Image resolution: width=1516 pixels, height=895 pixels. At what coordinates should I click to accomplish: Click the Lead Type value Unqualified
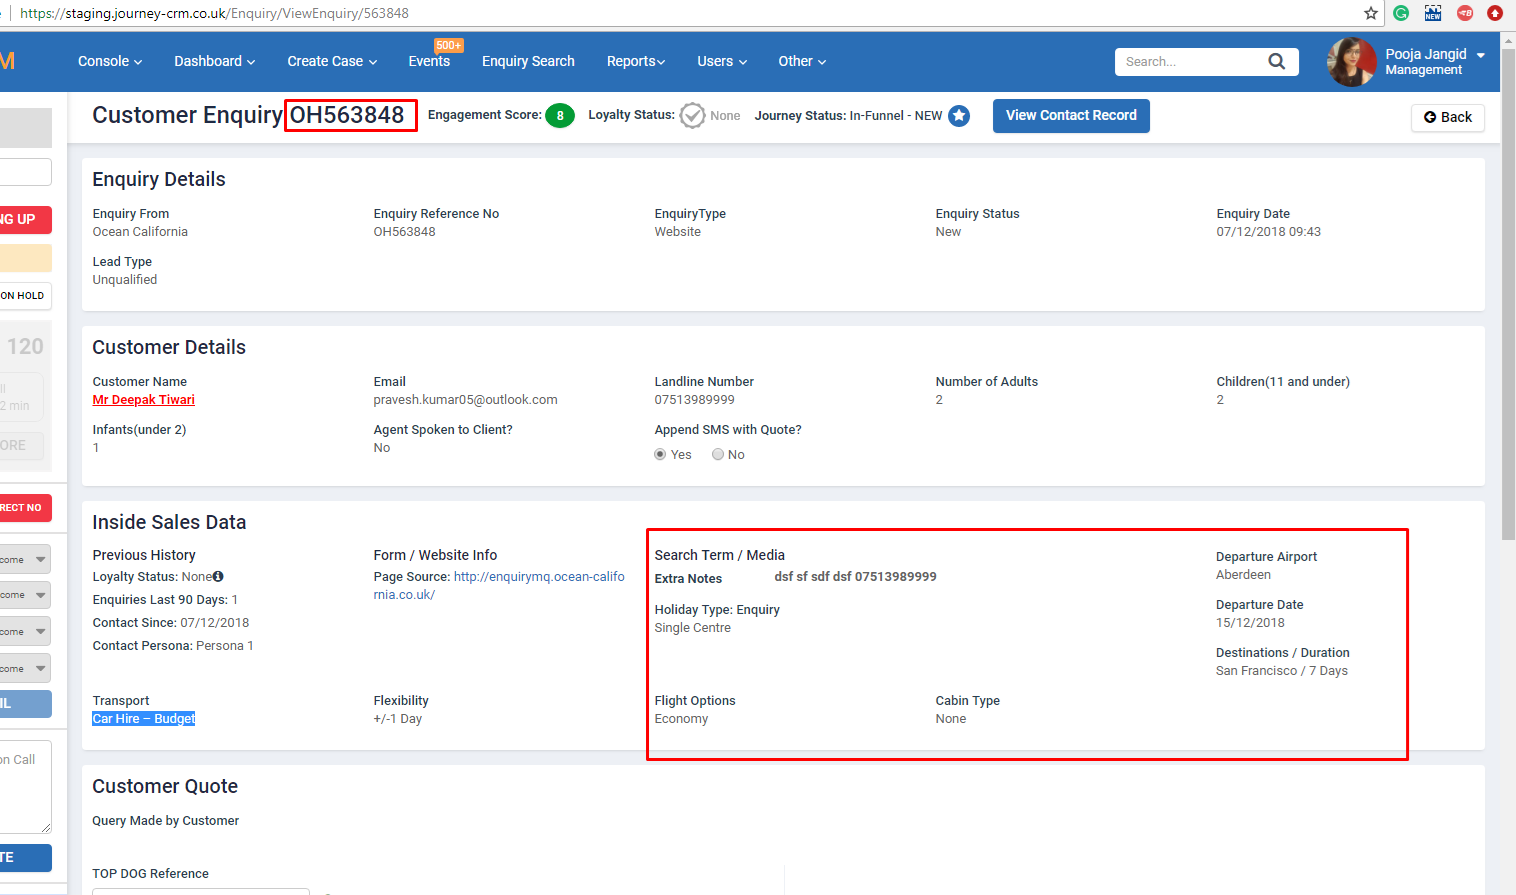125,280
